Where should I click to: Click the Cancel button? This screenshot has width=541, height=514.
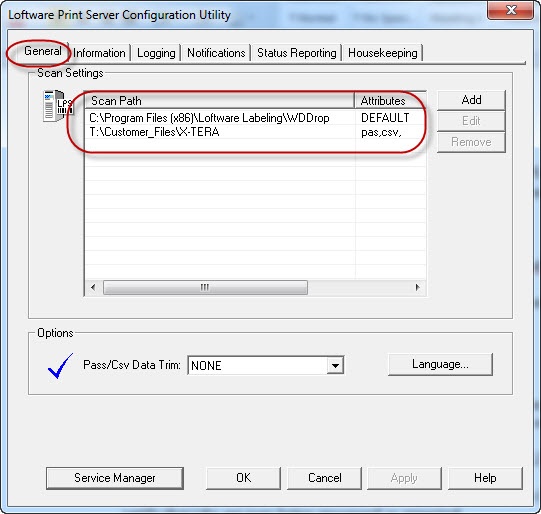point(325,478)
